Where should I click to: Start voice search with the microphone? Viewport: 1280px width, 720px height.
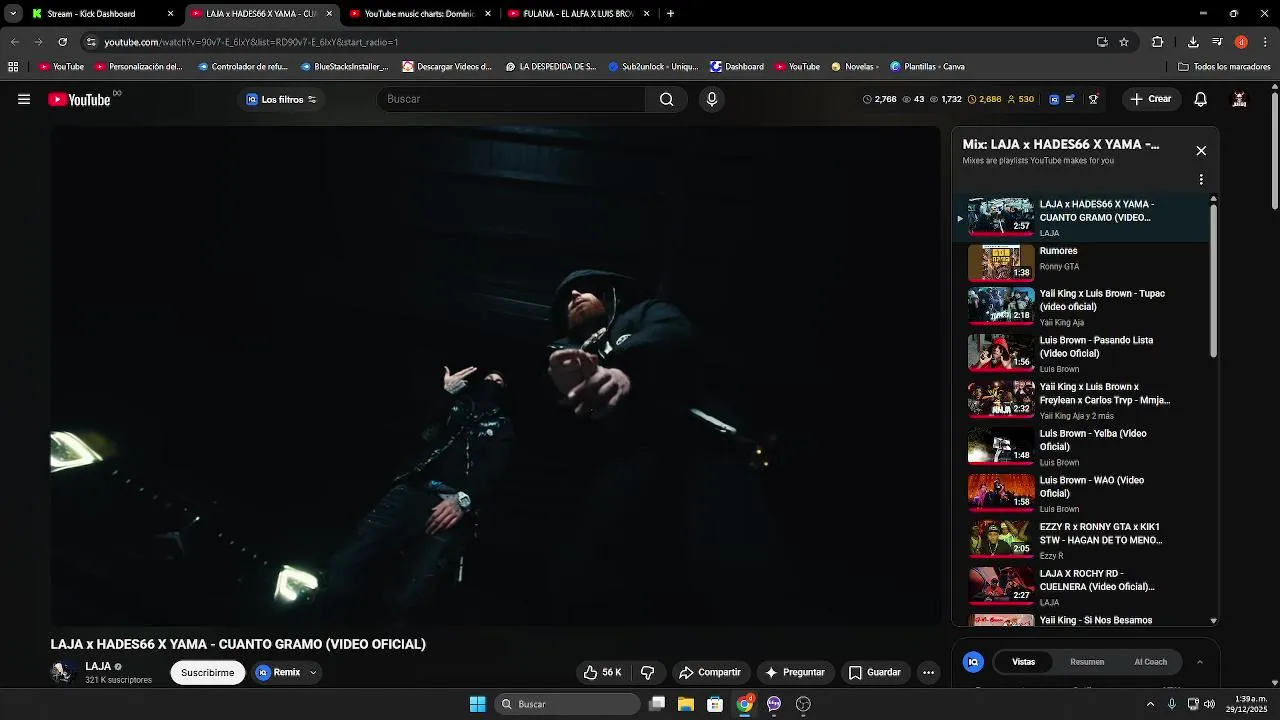pyautogui.click(x=712, y=99)
